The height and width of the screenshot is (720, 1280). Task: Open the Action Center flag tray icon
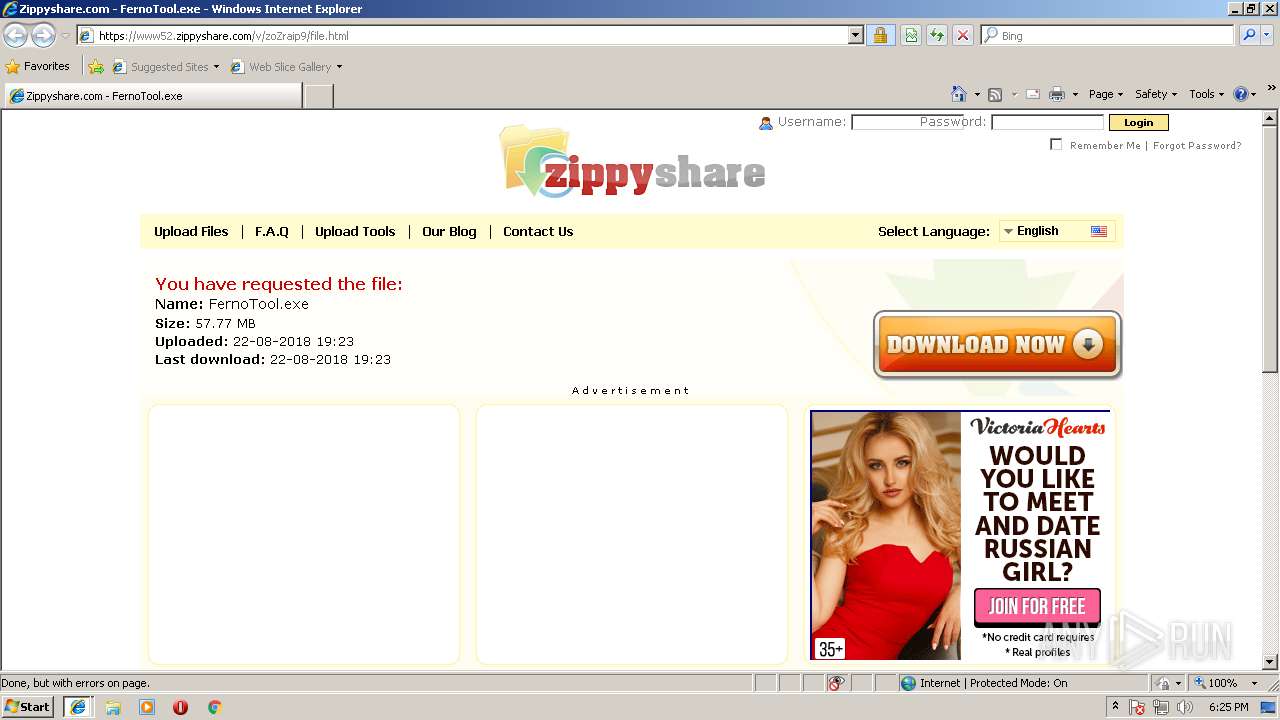(x=1137, y=707)
